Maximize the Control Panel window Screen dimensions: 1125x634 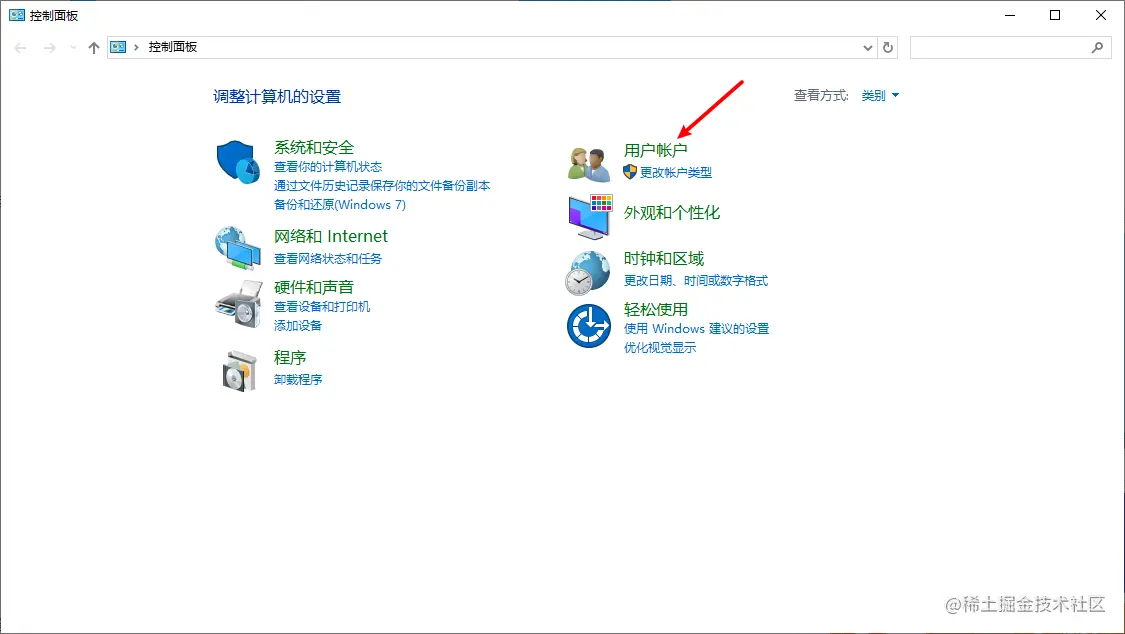click(x=1055, y=15)
